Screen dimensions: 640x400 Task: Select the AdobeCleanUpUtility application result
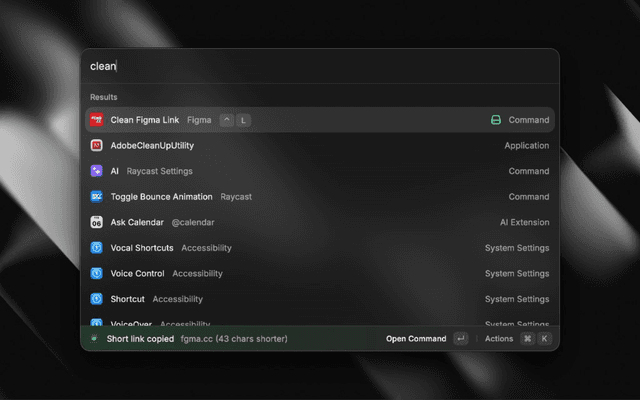pyautogui.click(x=300, y=146)
